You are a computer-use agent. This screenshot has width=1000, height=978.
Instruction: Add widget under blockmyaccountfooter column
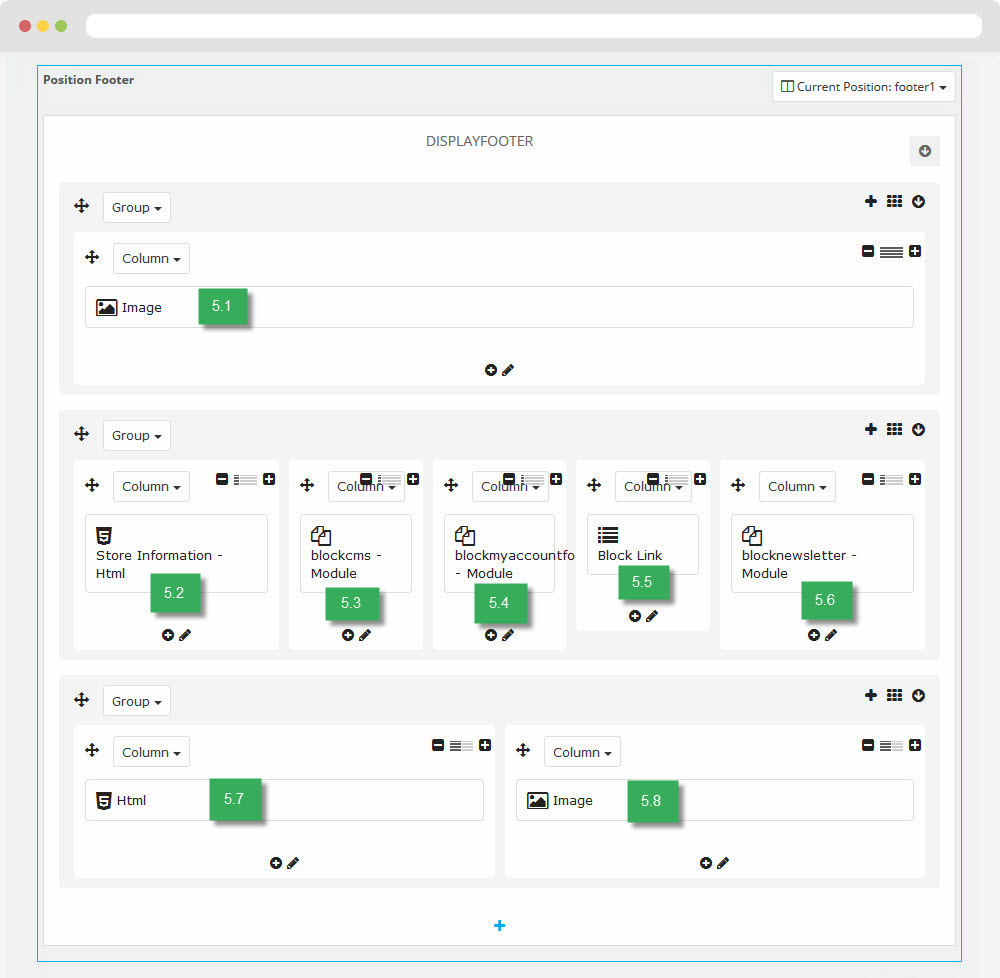(x=490, y=635)
